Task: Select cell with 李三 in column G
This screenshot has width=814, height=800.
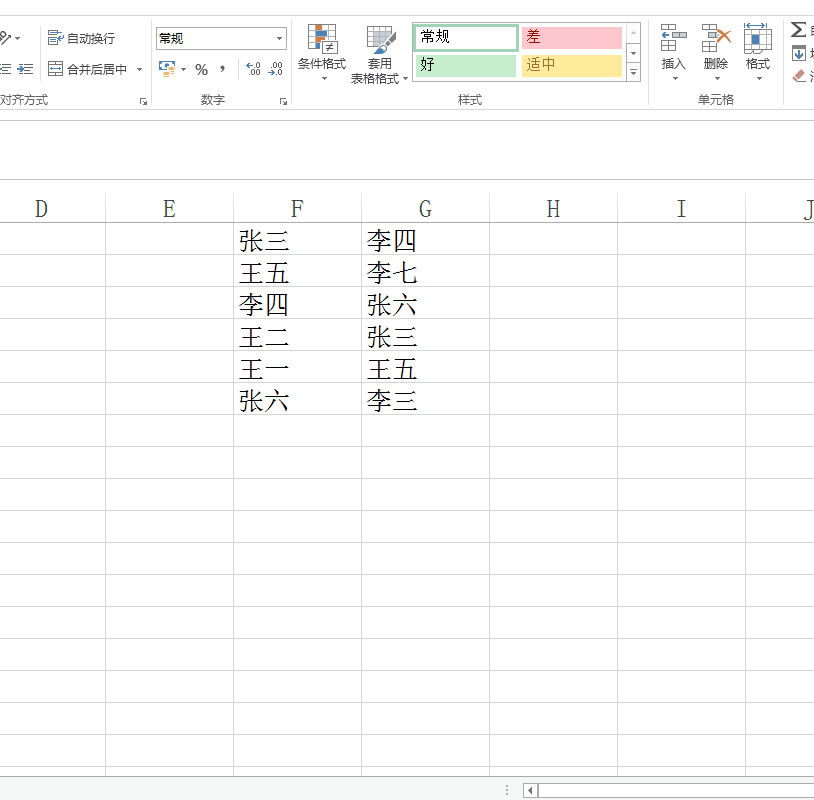Action: [425, 399]
